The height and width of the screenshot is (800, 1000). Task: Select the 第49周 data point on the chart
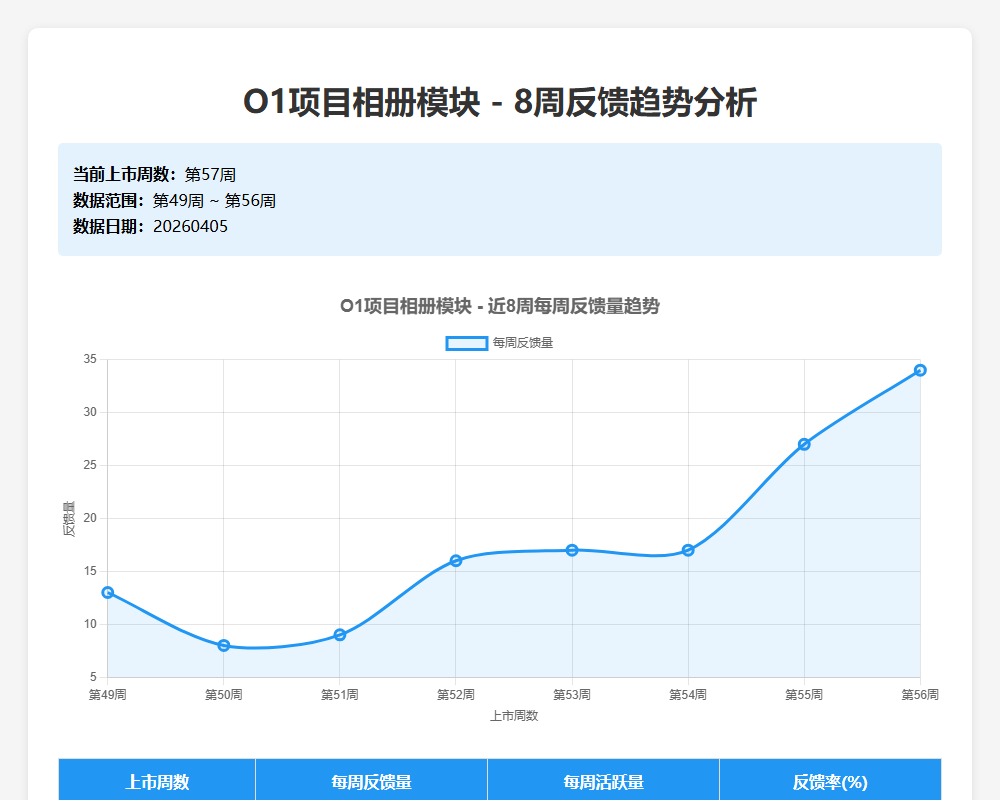pos(108,593)
